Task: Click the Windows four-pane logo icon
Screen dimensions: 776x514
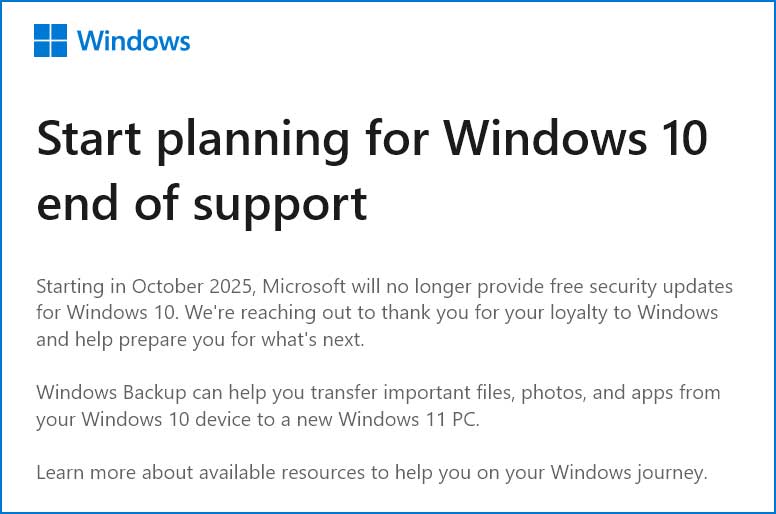Action: tap(51, 40)
